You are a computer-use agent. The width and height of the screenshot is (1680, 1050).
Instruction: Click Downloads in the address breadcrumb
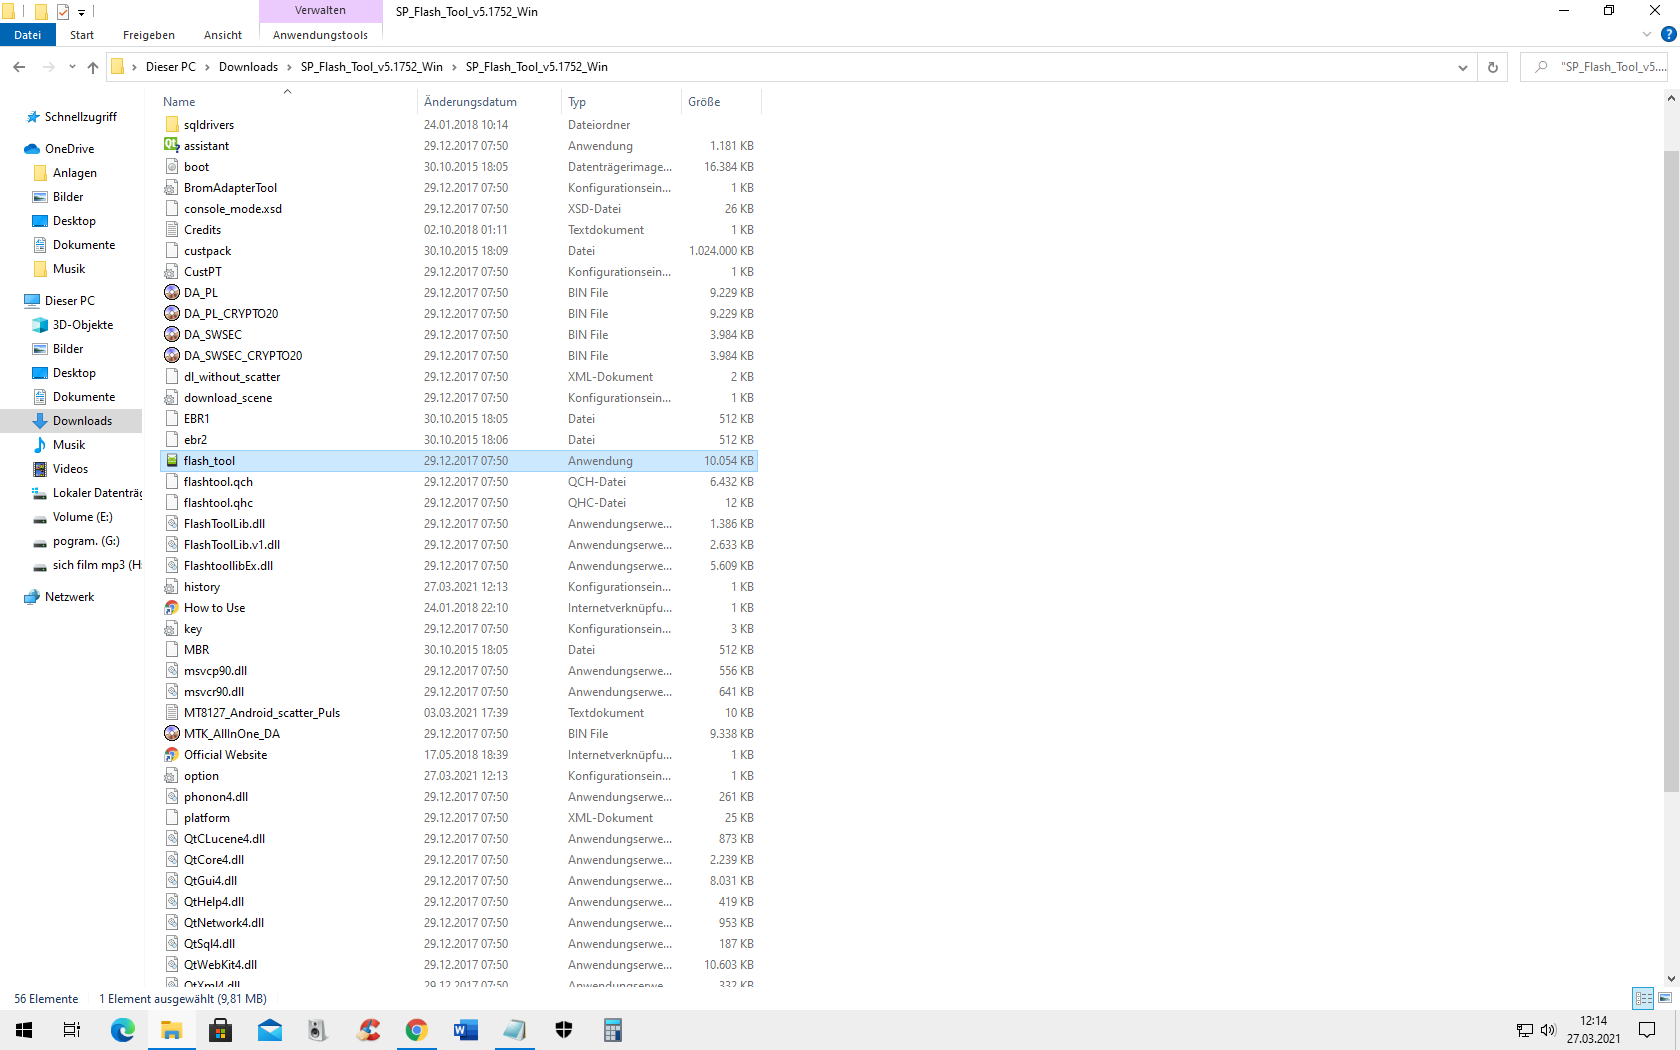pyautogui.click(x=248, y=67)
